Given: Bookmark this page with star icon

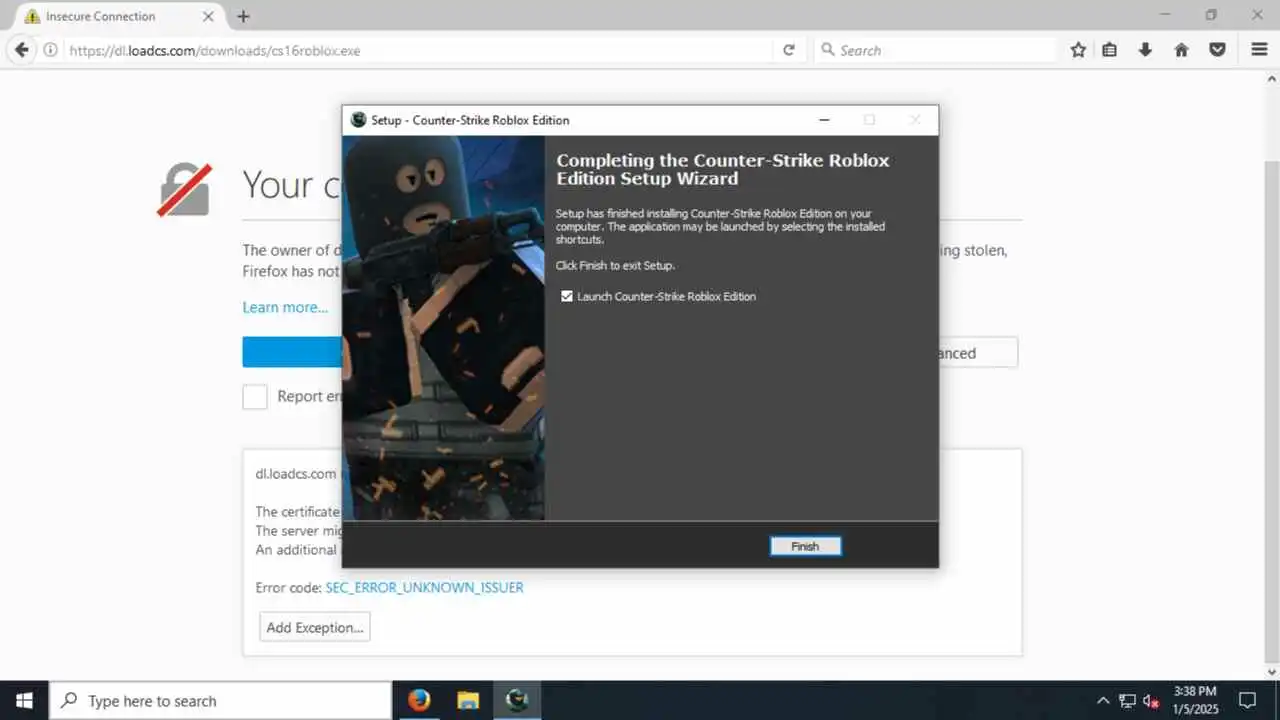Looking at the screenshot, I should (1078, 50).
